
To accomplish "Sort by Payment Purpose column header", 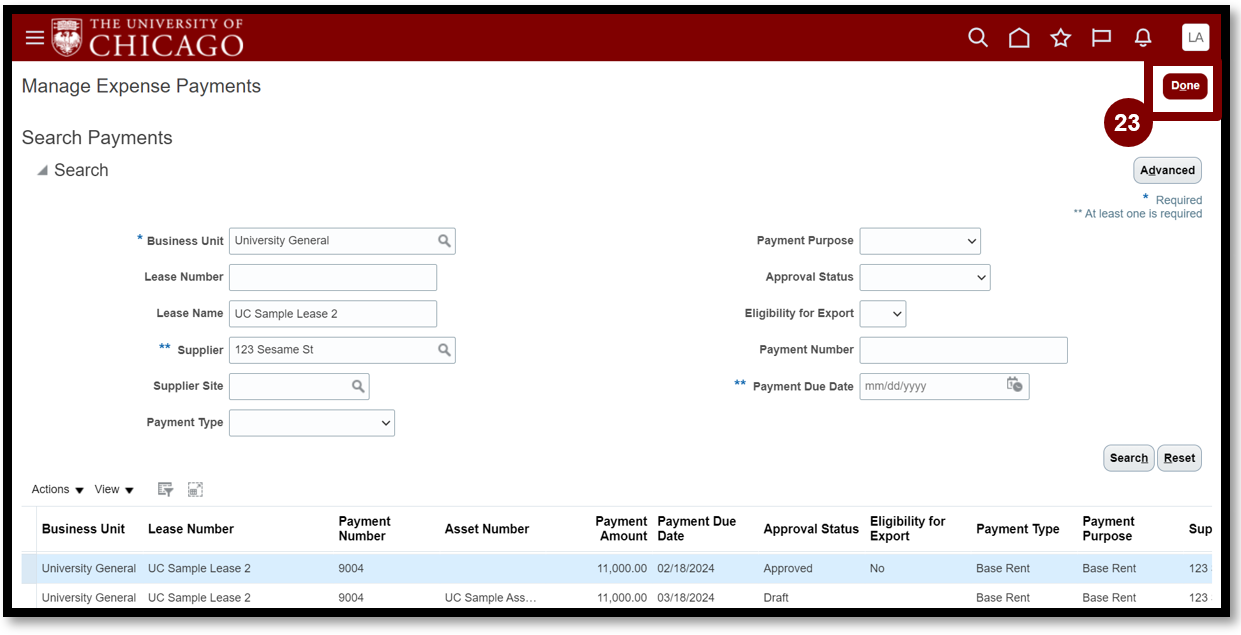I will pyautogui.click(x=1109, y=529).
